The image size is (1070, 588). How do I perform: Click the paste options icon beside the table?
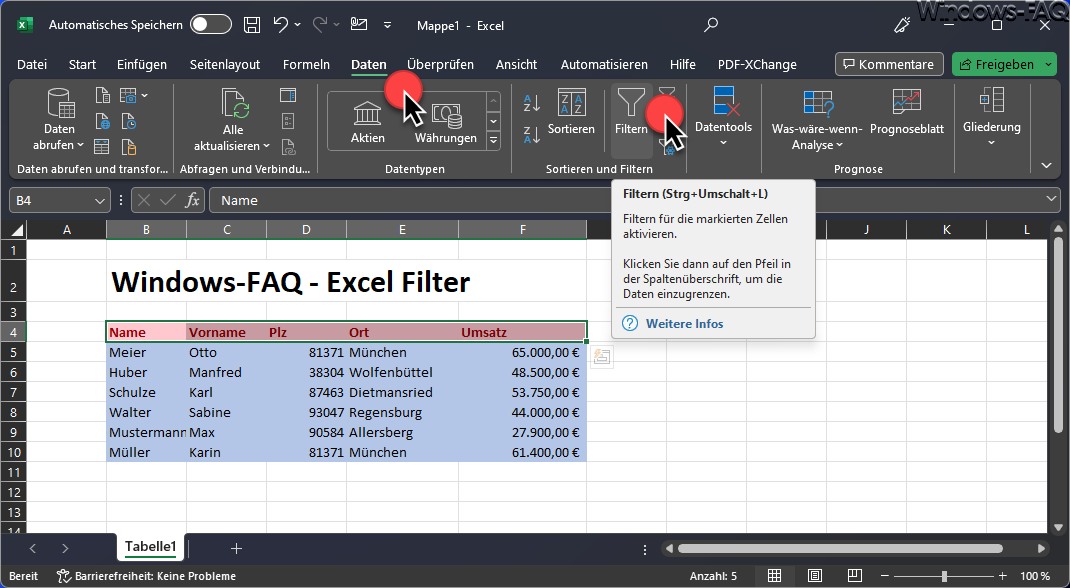click(601, 357)
